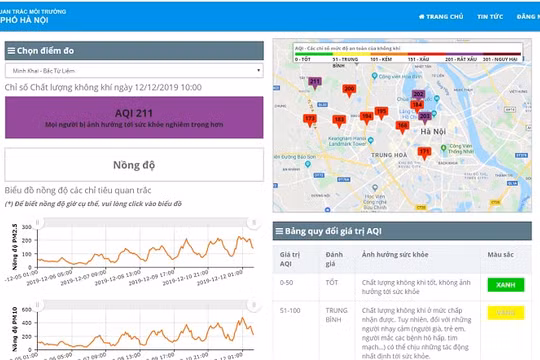
Task: Click the Thiên Đường Bảo Sơn map pin
Action: [x=308, y=164]
